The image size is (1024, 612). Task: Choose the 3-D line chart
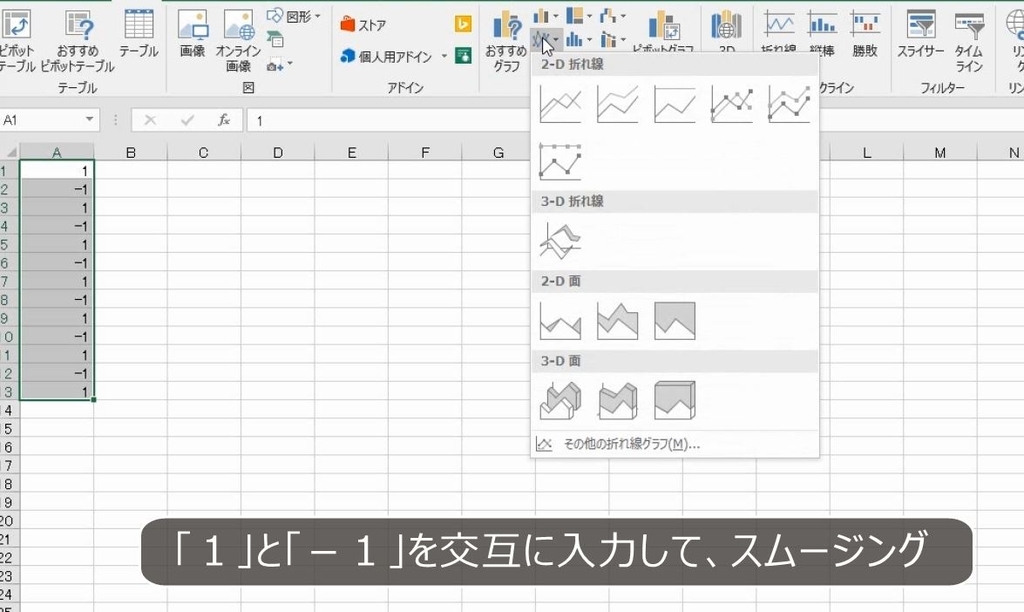[560, 241]
